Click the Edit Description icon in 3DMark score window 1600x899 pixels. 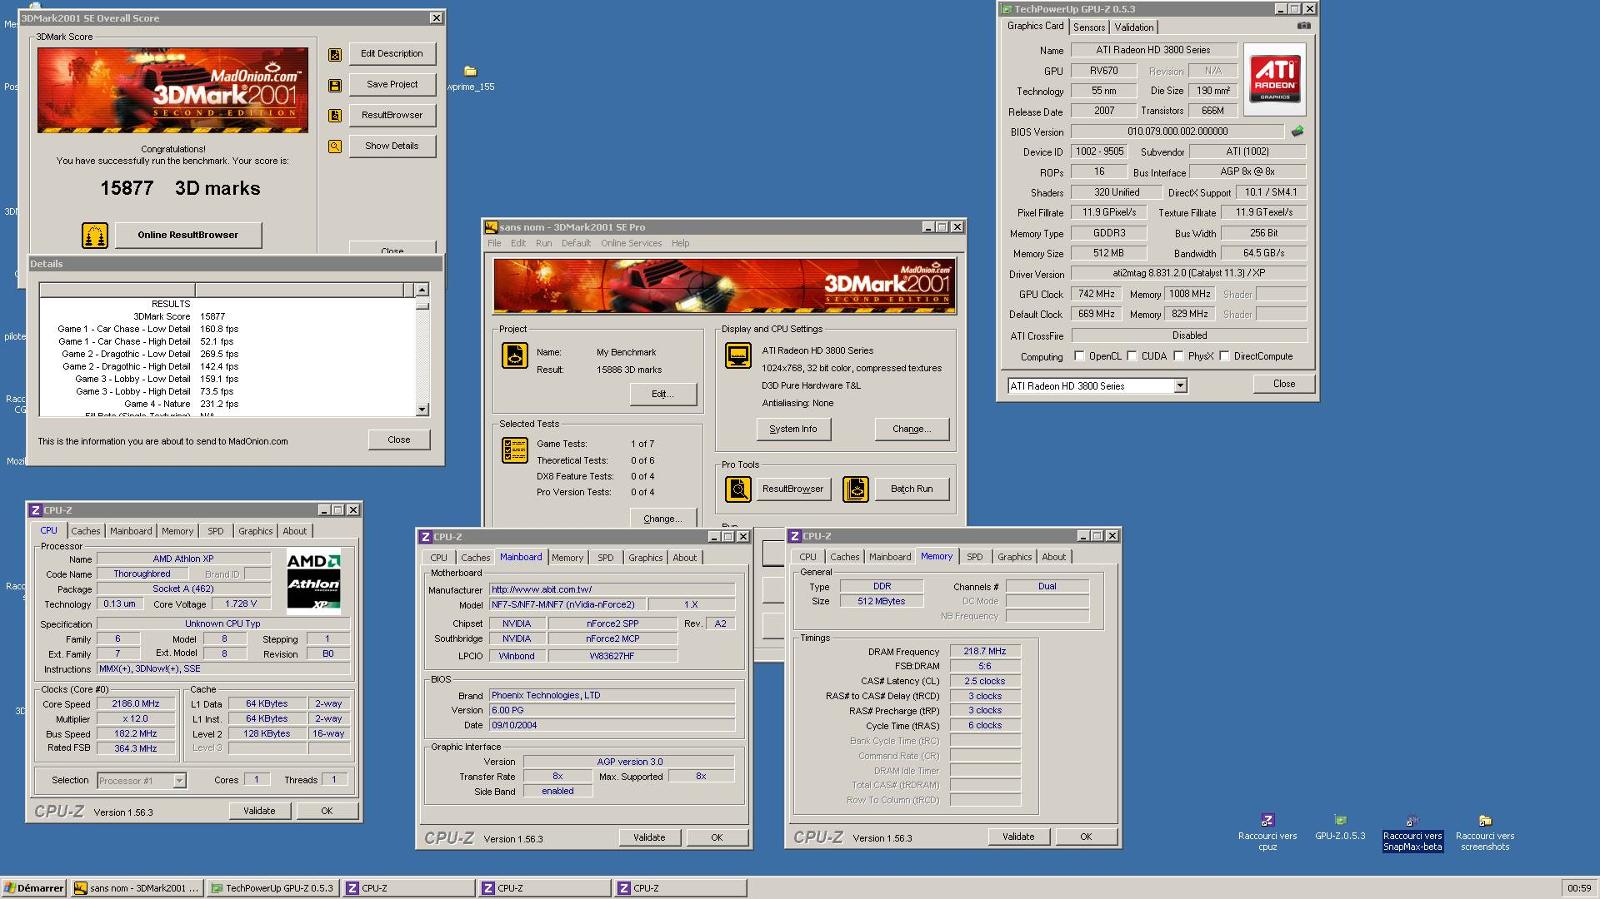[335, 55]
